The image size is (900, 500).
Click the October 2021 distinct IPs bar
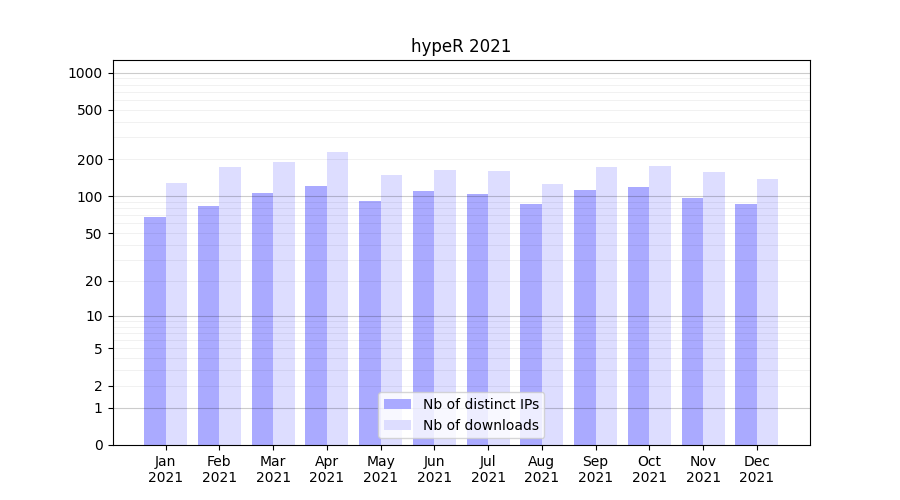(638, 315)
